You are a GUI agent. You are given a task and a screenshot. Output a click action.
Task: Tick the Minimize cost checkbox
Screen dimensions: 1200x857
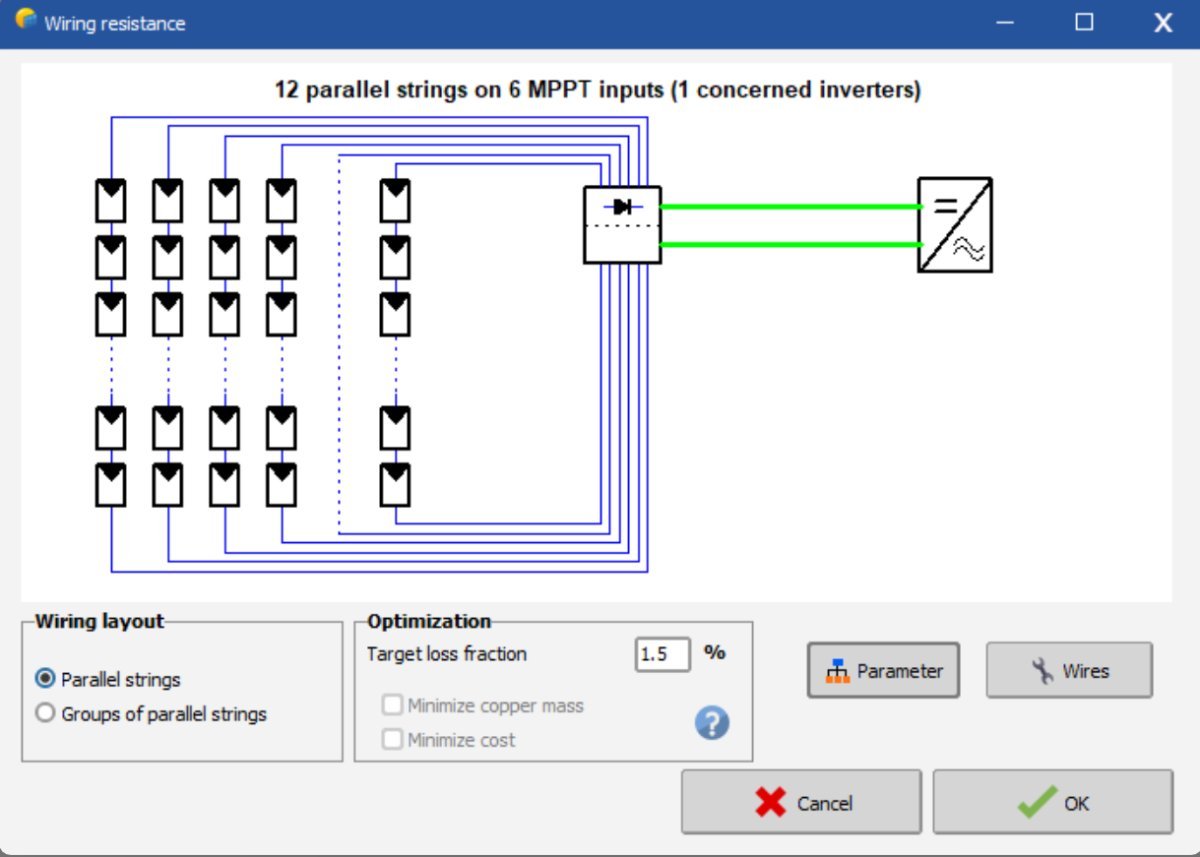(x=392, y=740)
